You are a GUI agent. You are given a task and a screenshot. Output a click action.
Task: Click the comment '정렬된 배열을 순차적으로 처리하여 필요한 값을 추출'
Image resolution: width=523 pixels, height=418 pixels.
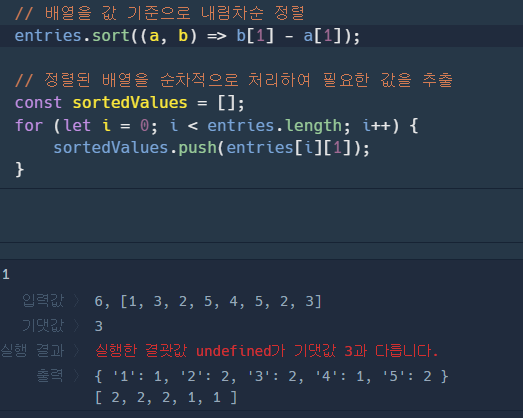click(234, 80)
